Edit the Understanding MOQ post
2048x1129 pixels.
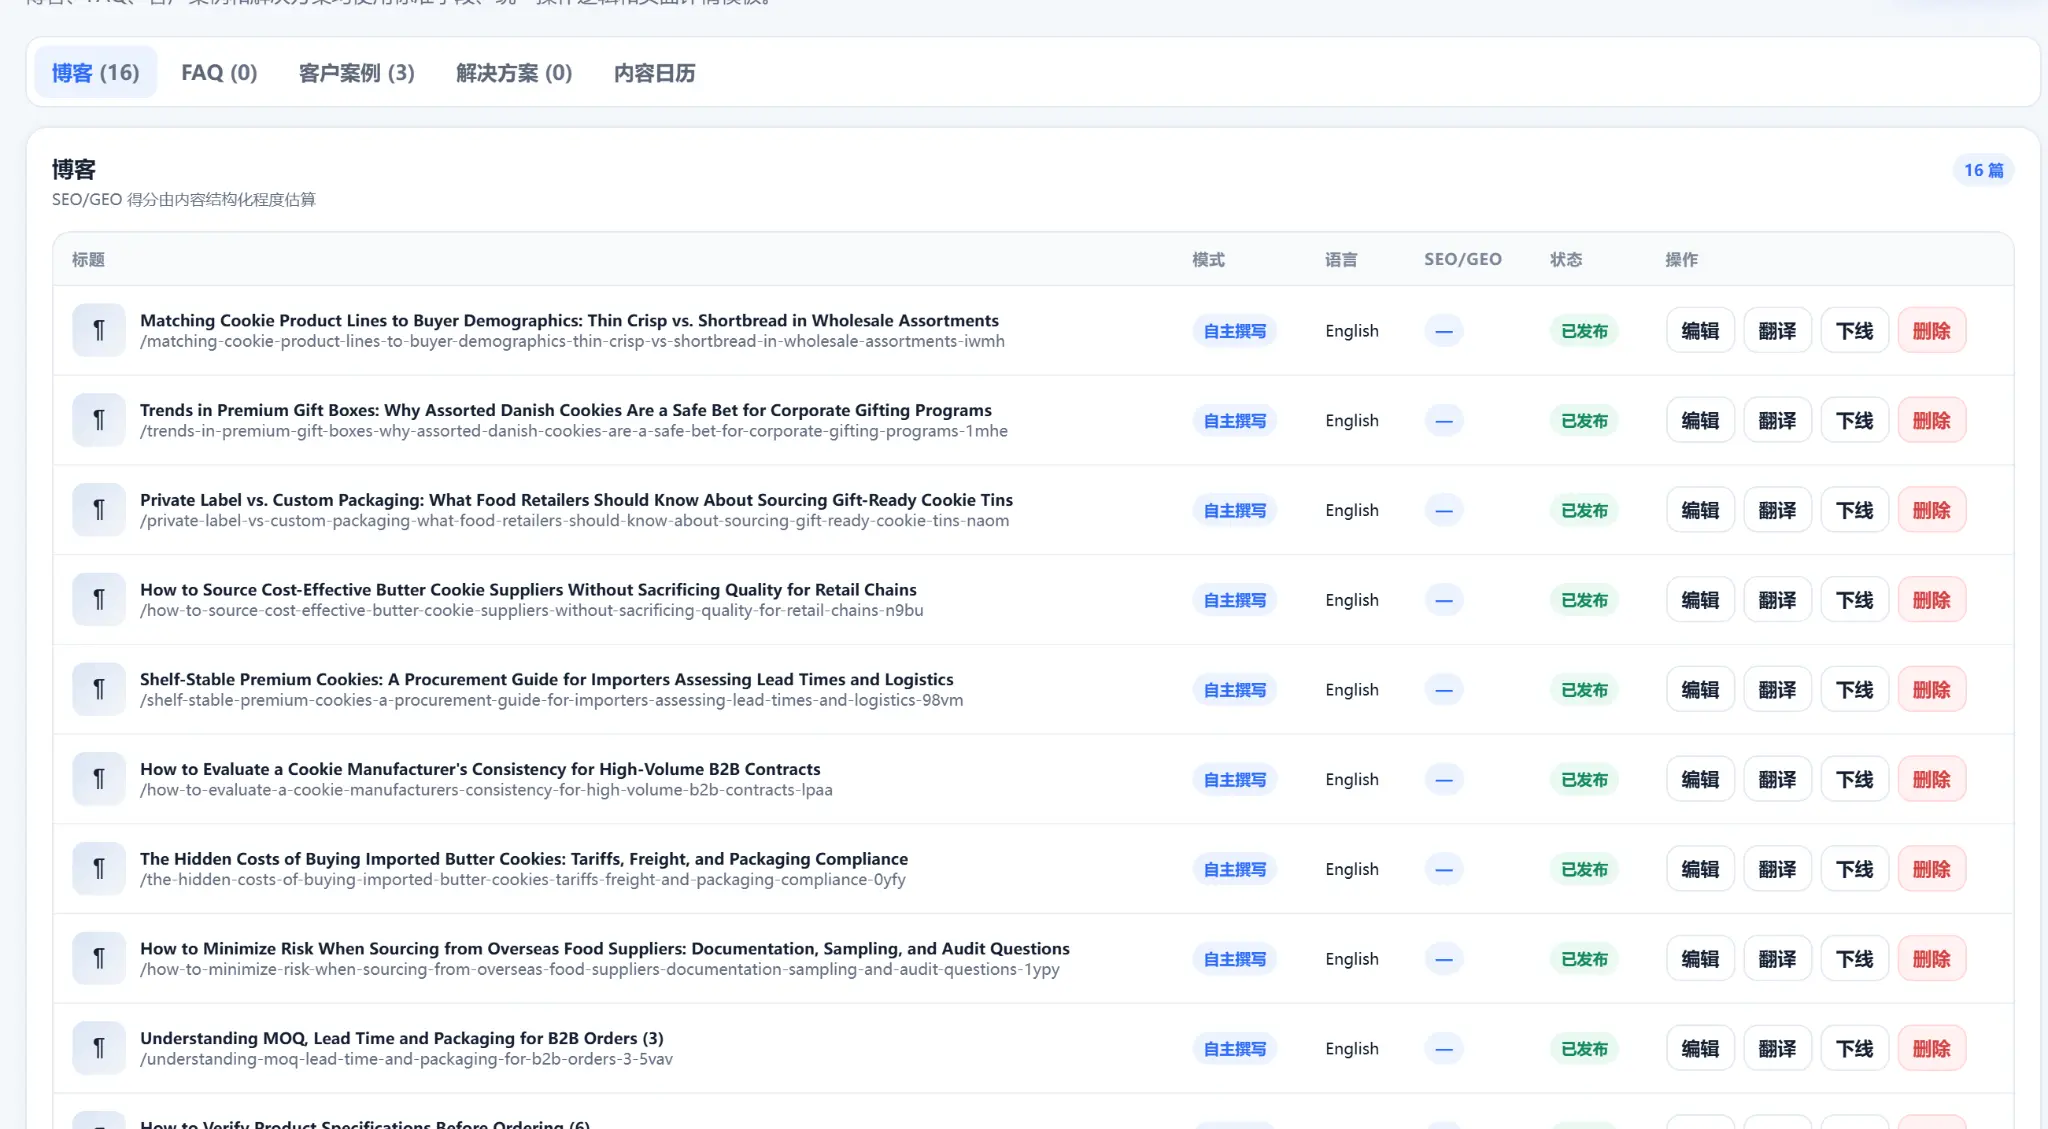click(1700, 1048)
